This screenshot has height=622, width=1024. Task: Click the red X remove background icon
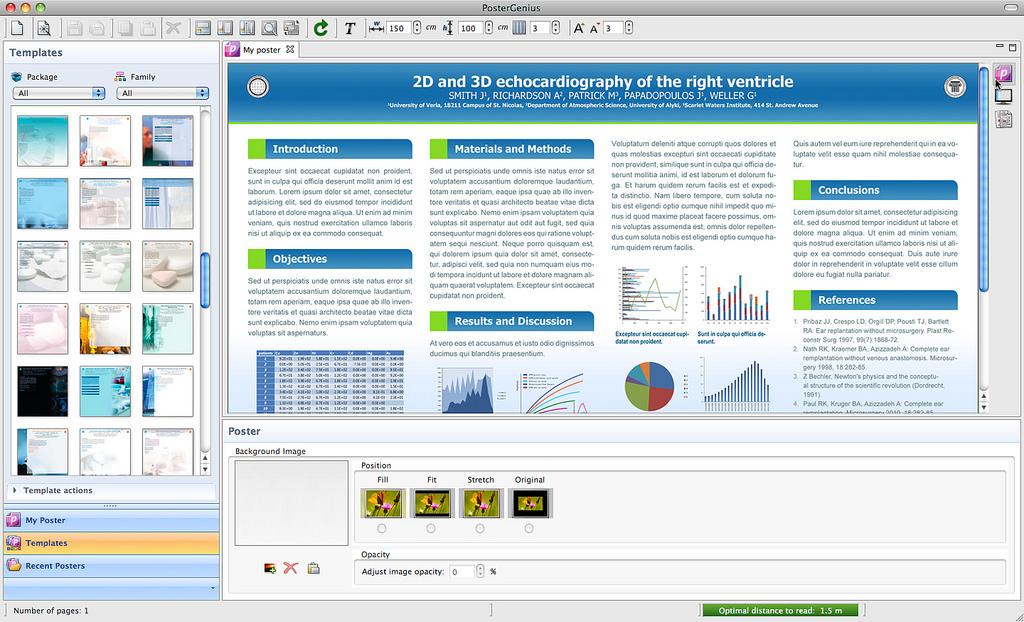point(291,568)
